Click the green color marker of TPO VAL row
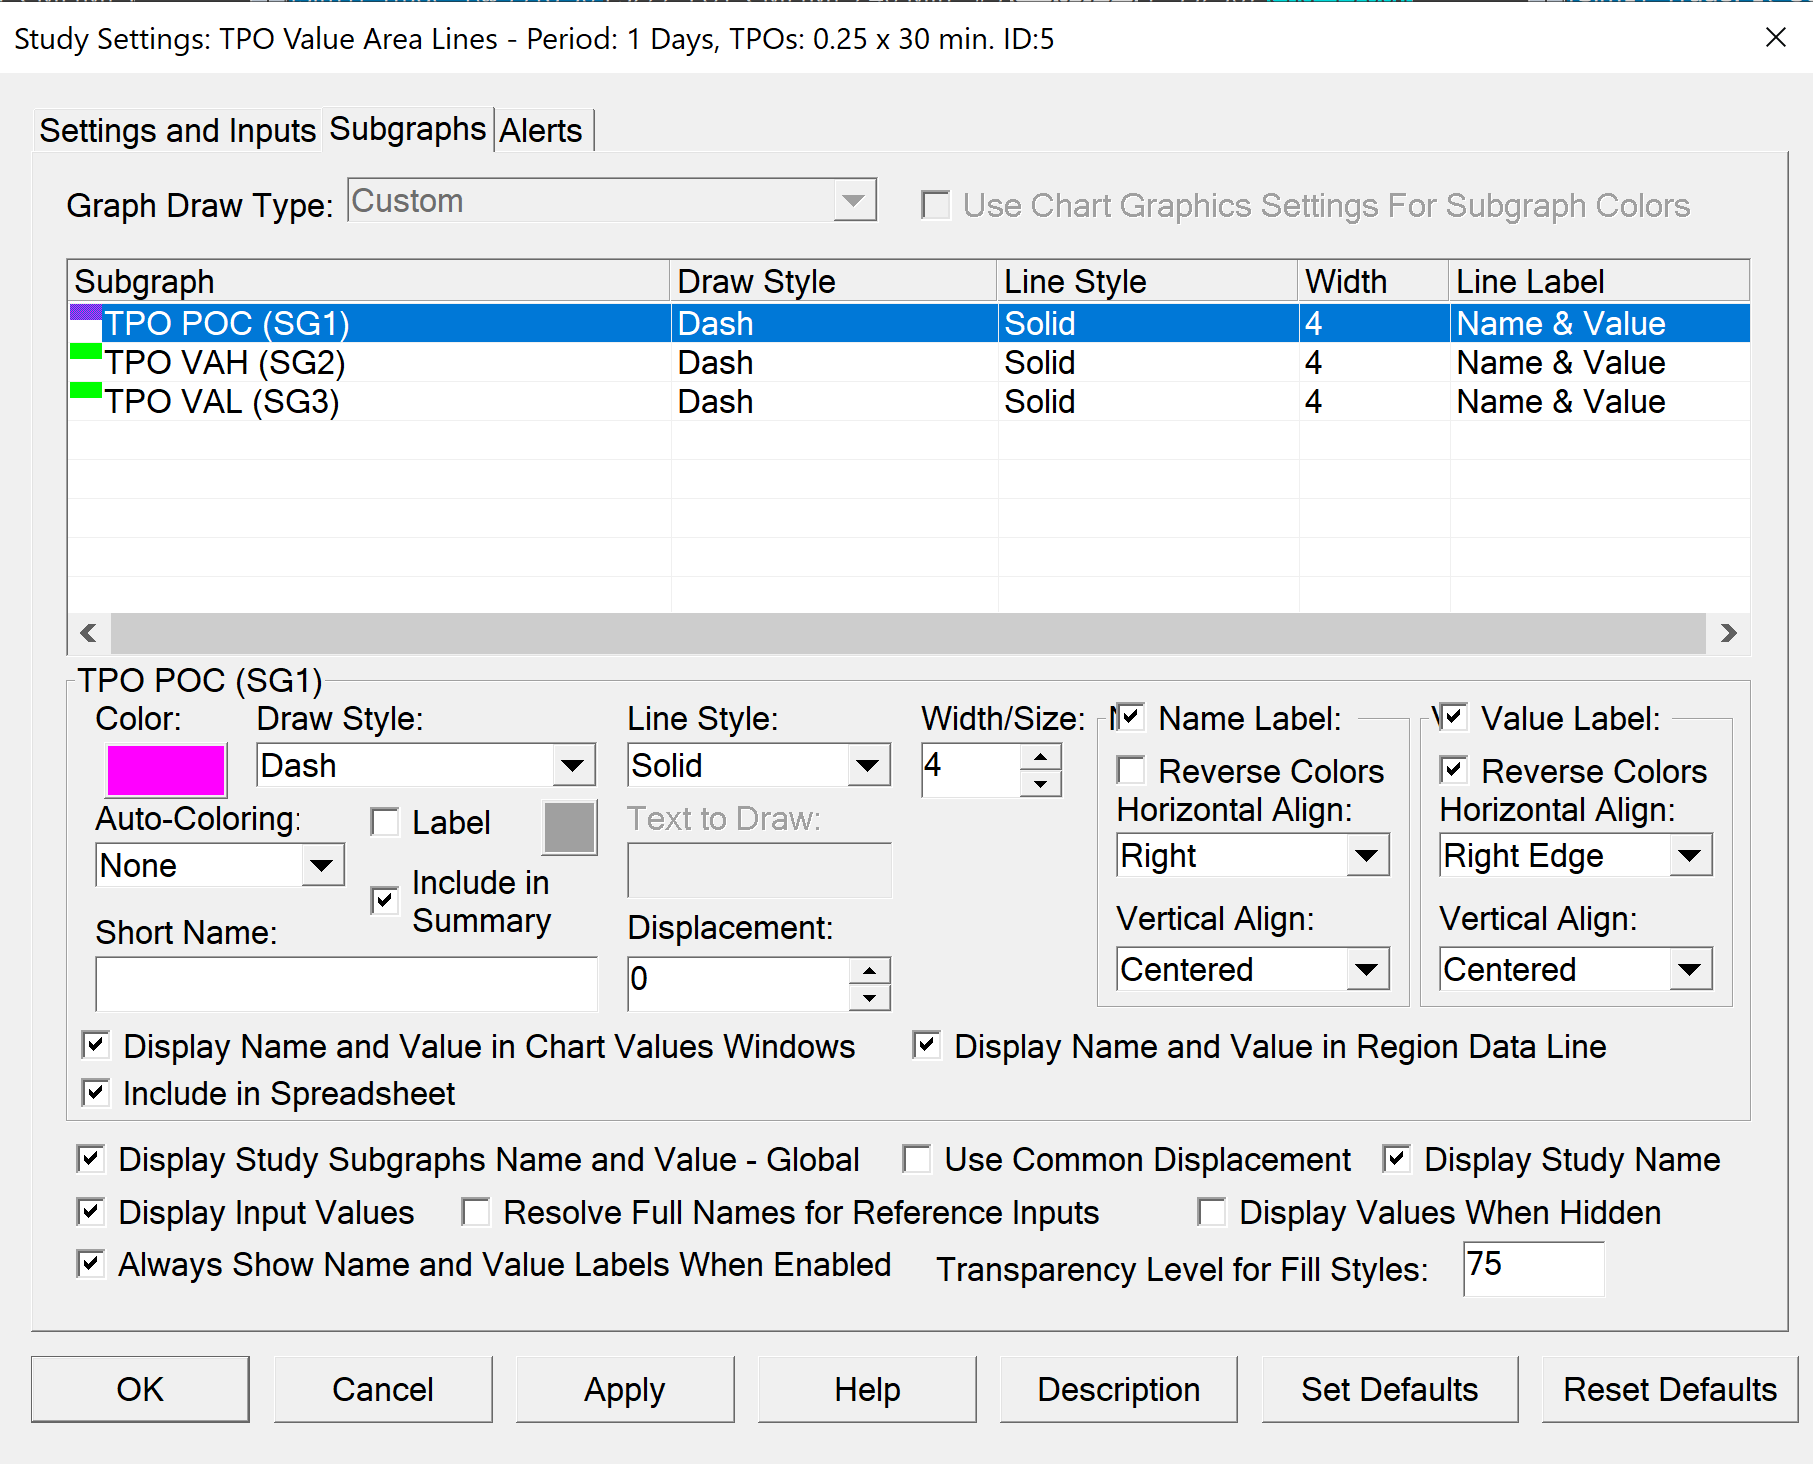 tap(86, 391)
